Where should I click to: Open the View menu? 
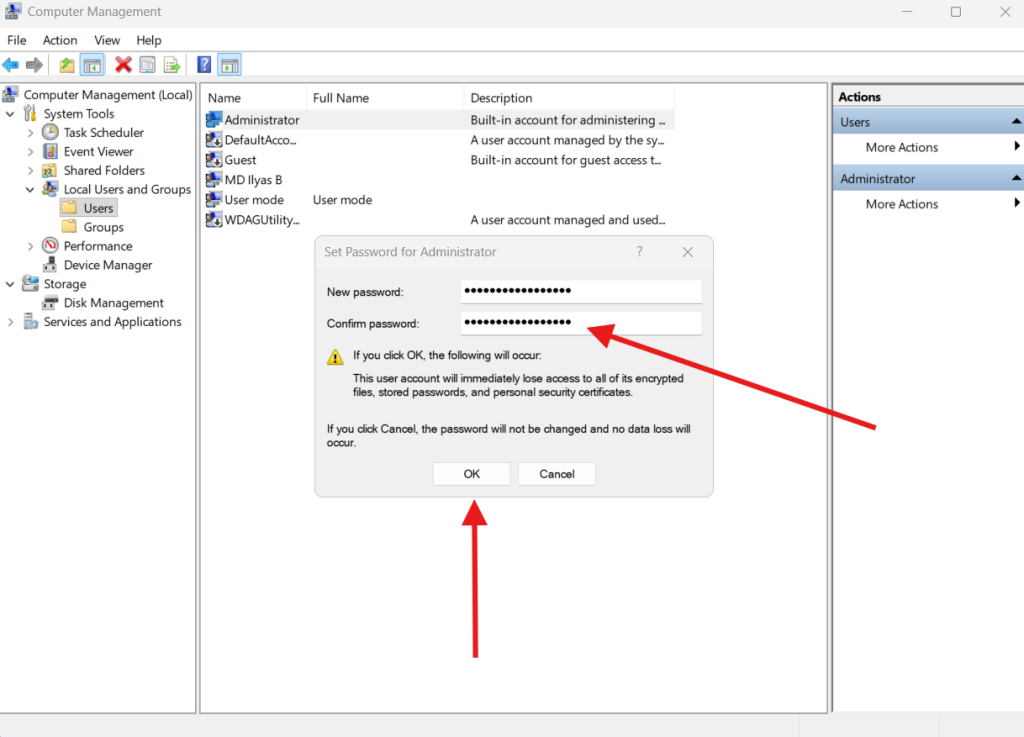(107, 40)
